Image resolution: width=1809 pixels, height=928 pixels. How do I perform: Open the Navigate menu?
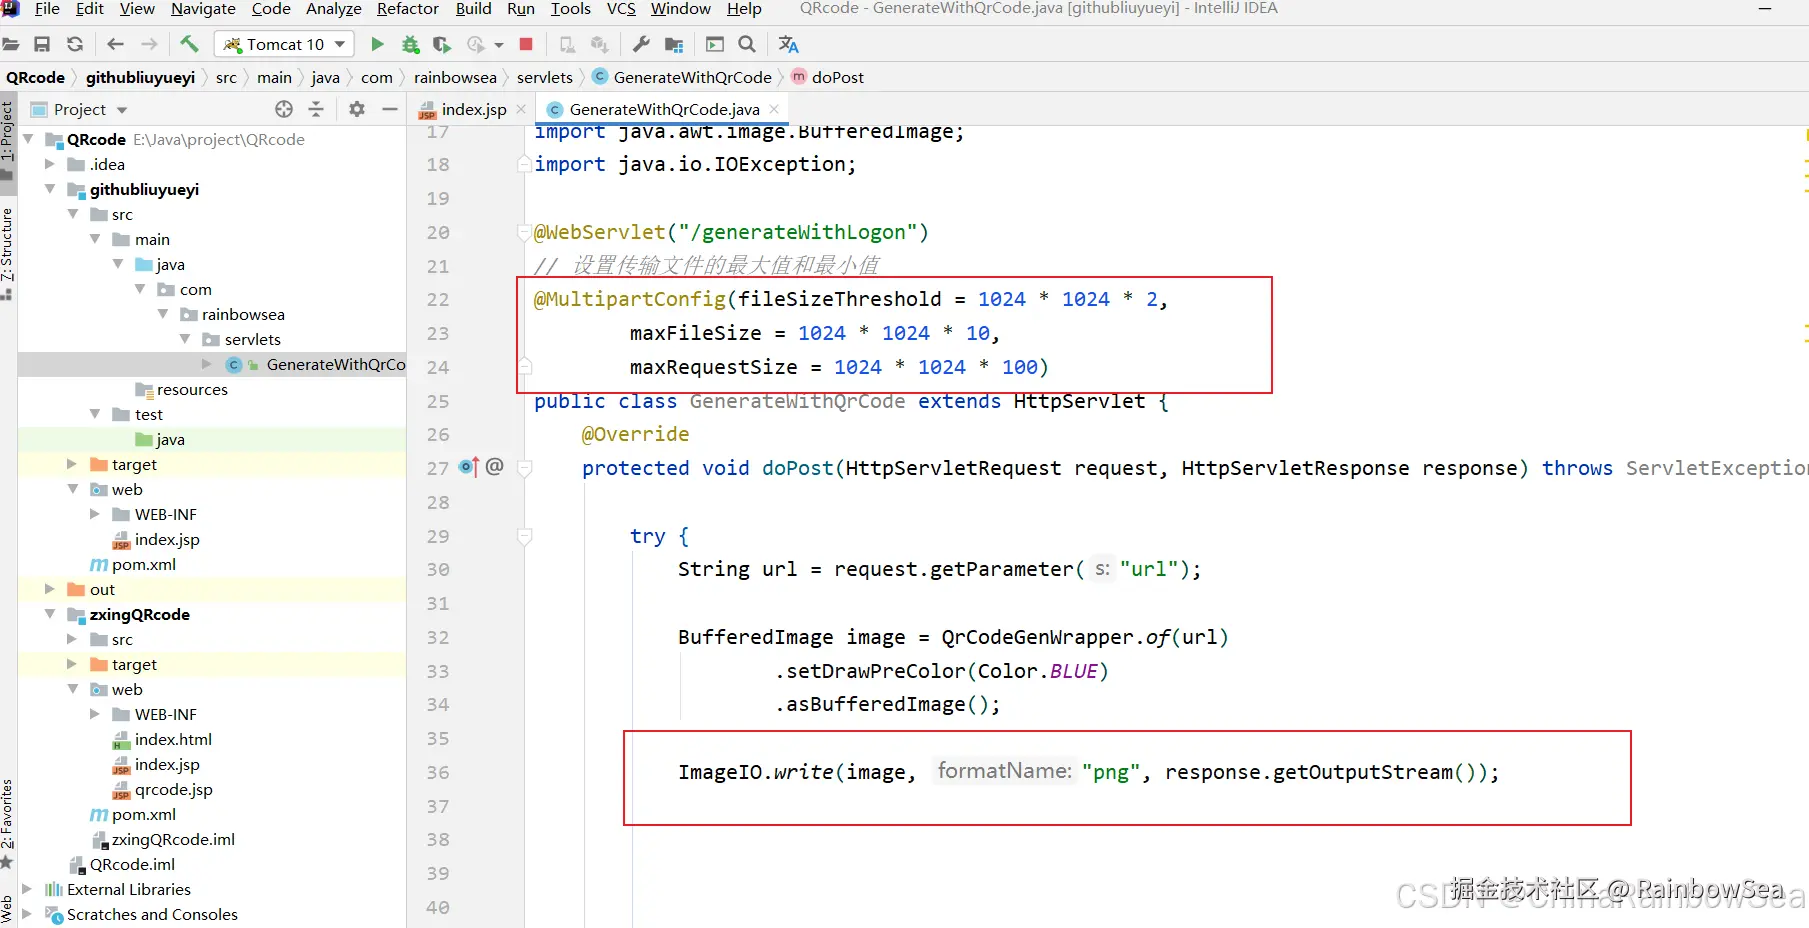click(x=203, y=9)
